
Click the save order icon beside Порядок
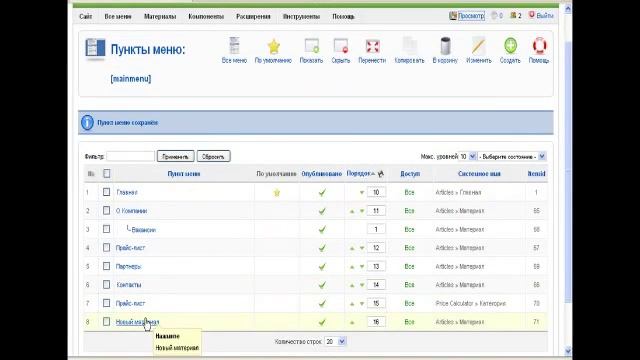(381, 174)
